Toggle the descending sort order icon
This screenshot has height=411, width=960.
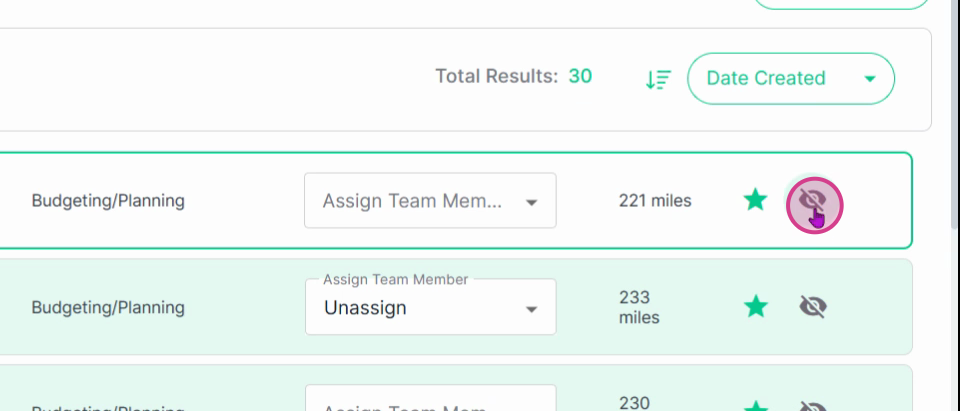[x=658, y=79]
